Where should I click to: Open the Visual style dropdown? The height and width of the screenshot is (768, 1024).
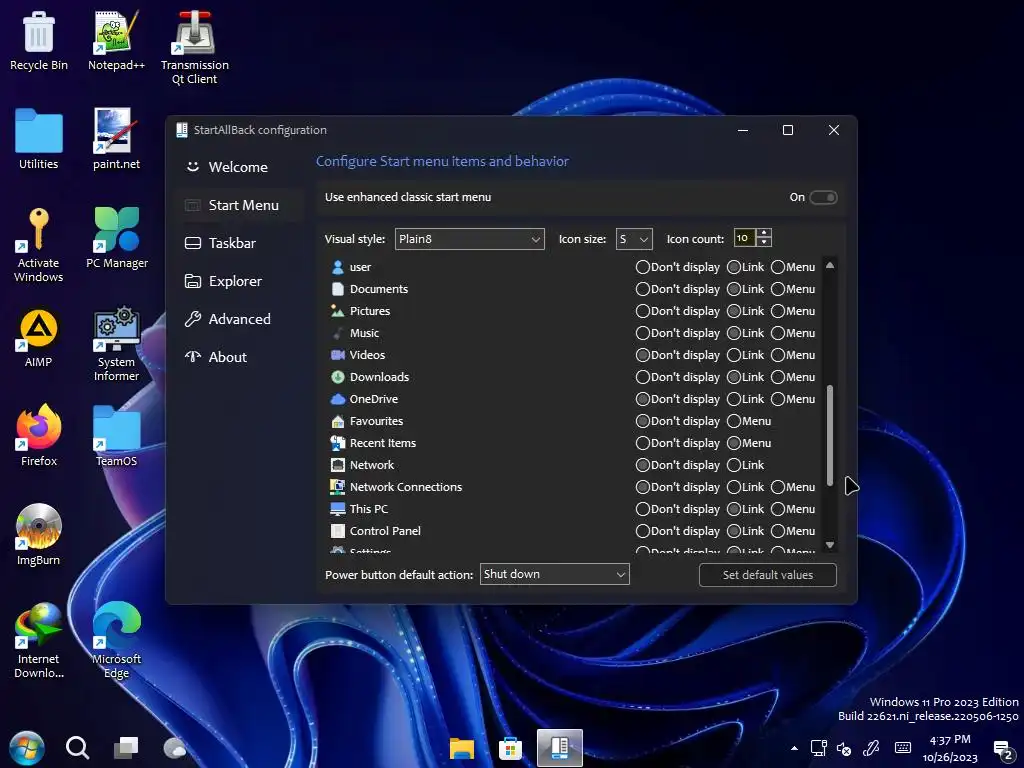(470, 239)
